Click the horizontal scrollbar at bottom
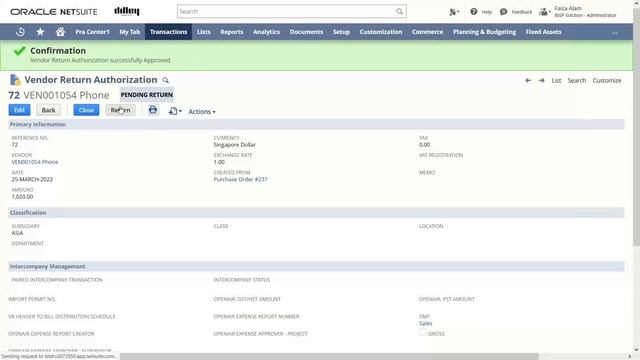 coord(329,356)
